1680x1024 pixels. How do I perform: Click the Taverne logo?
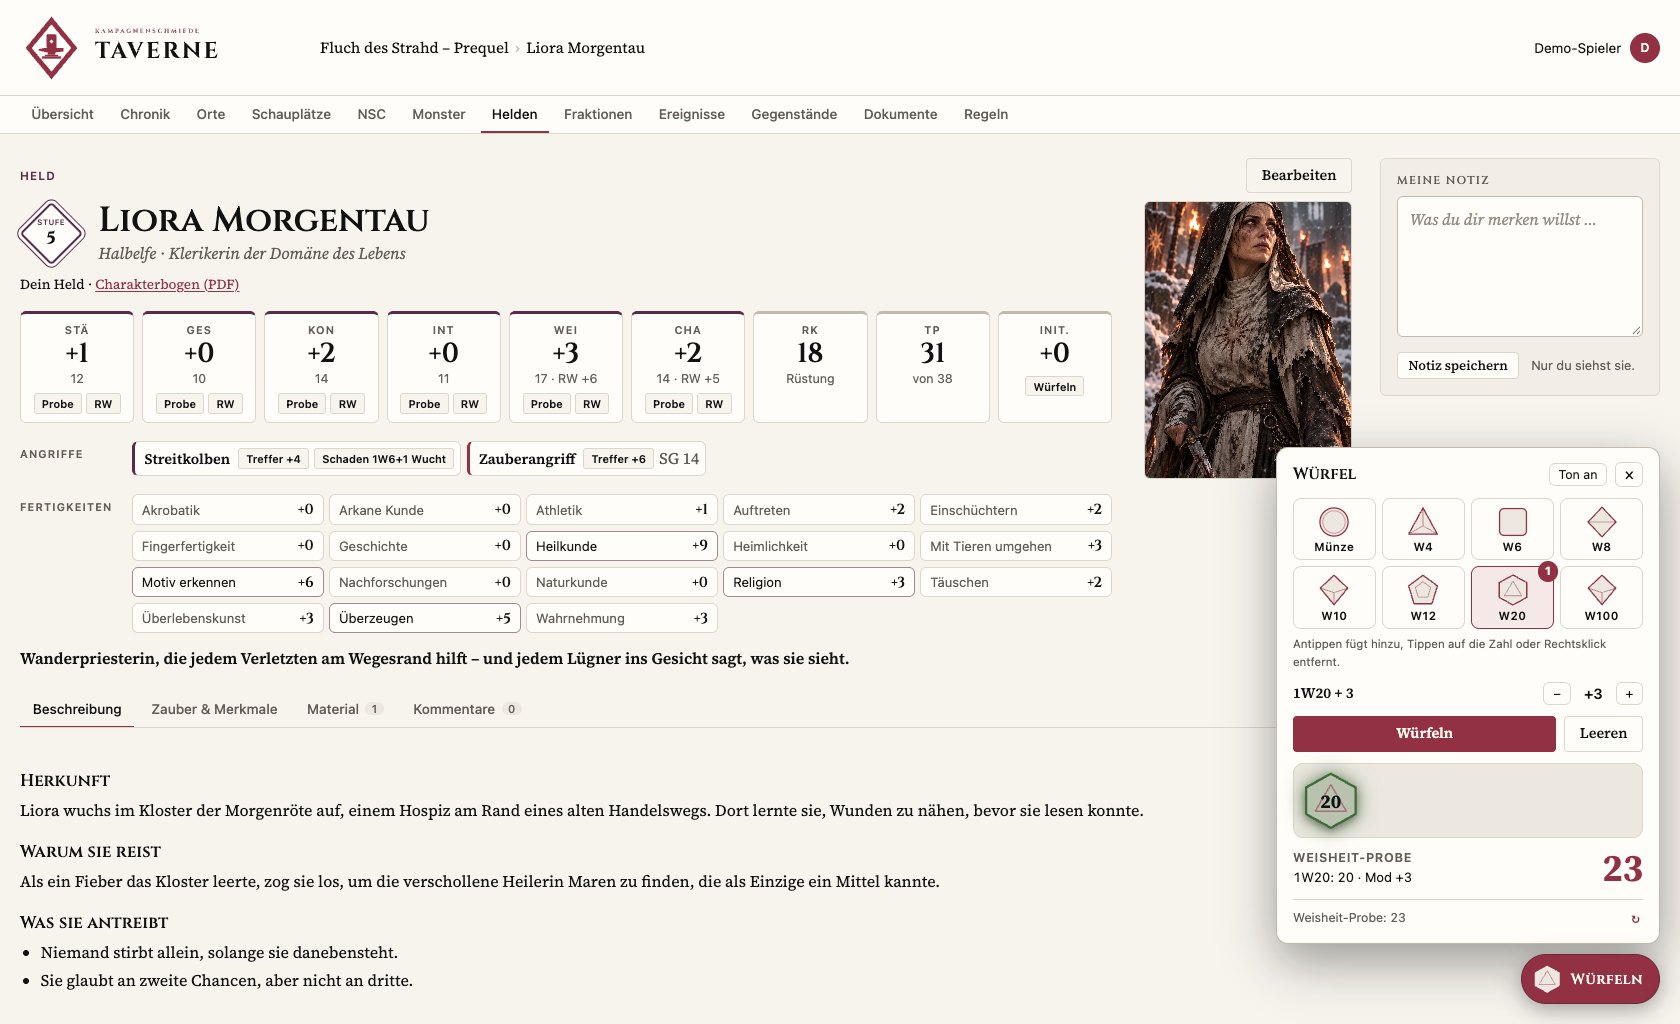pyautogui.click(x=121, y=47)
